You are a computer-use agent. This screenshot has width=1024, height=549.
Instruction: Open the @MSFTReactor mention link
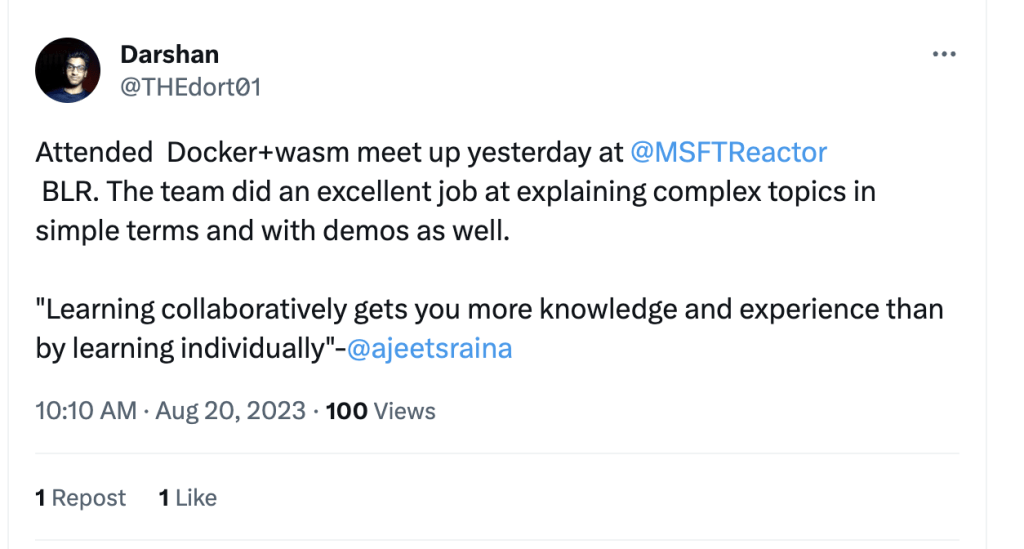728,153
